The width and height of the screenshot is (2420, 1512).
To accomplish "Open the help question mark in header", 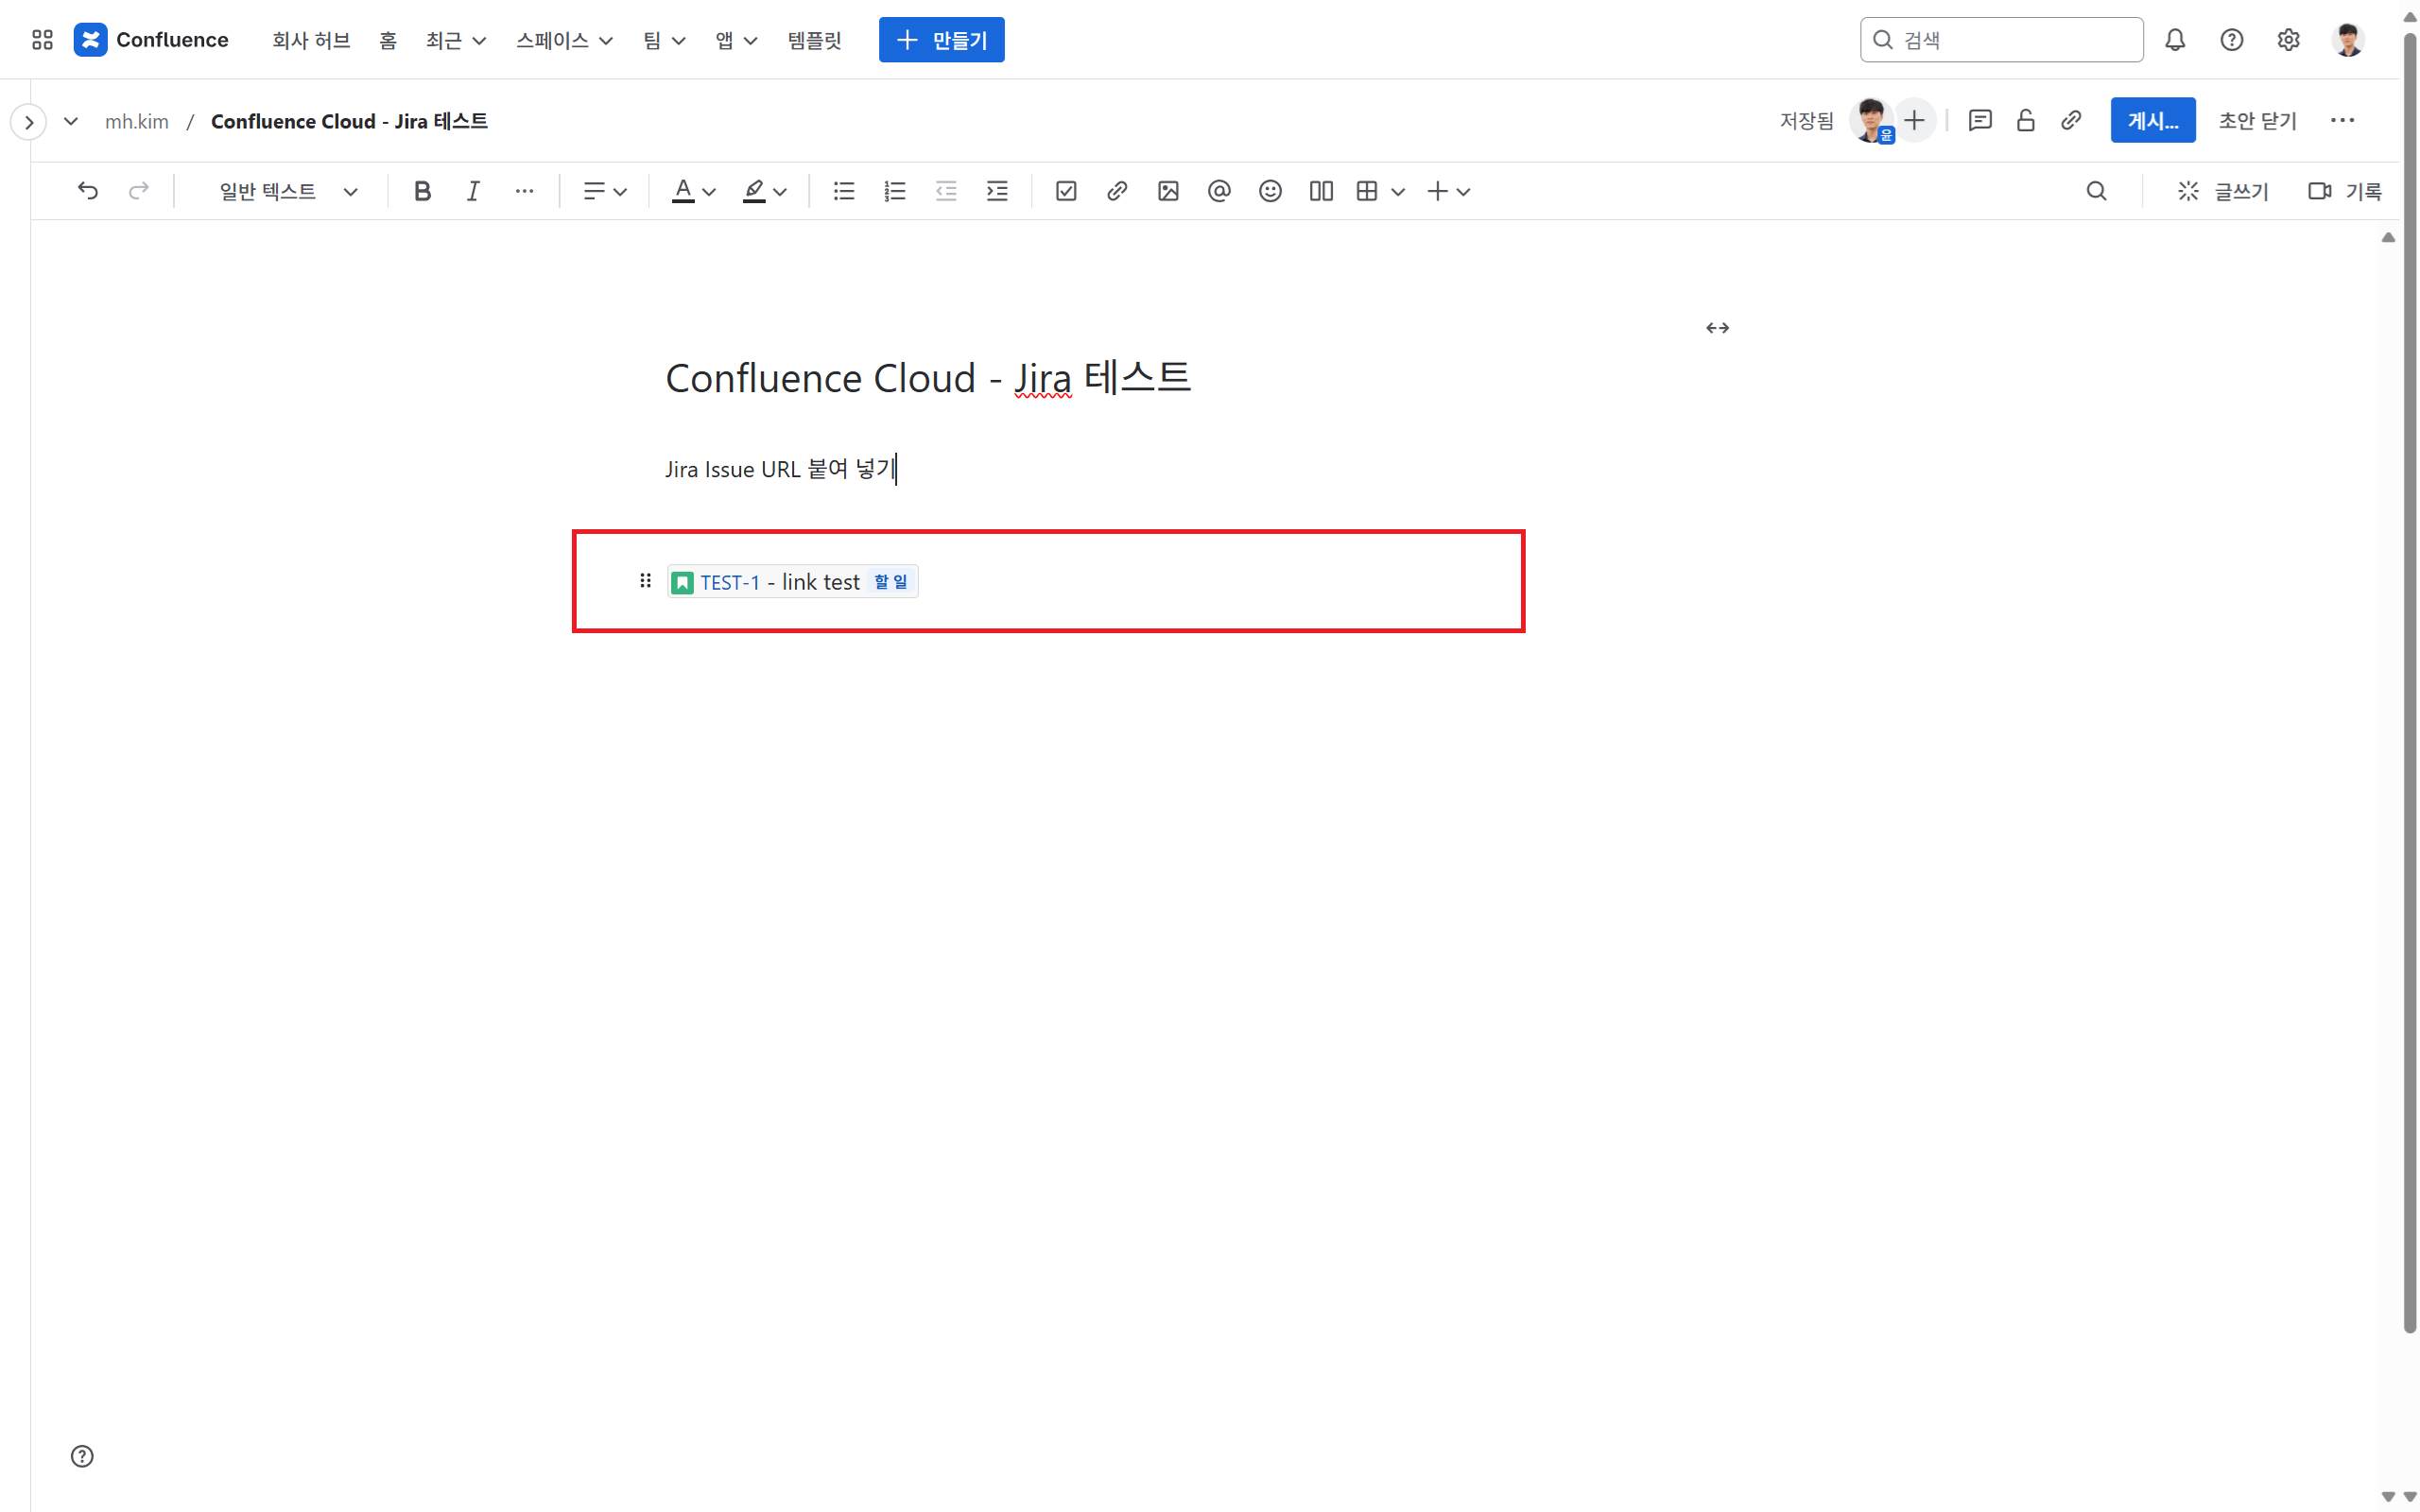I will click(x=2232, y=40).
